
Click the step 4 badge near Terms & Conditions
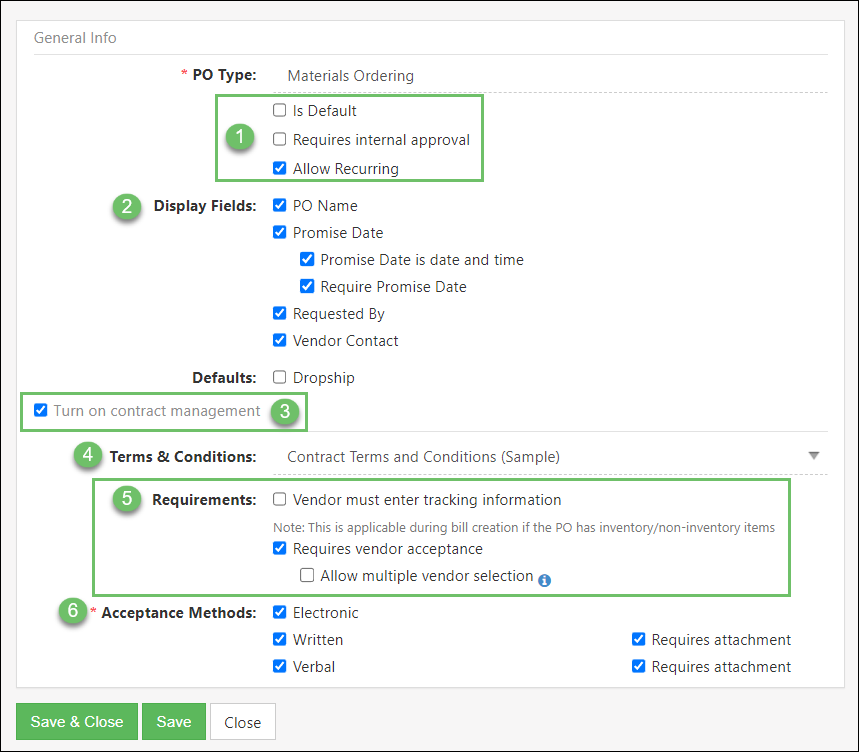87,455
